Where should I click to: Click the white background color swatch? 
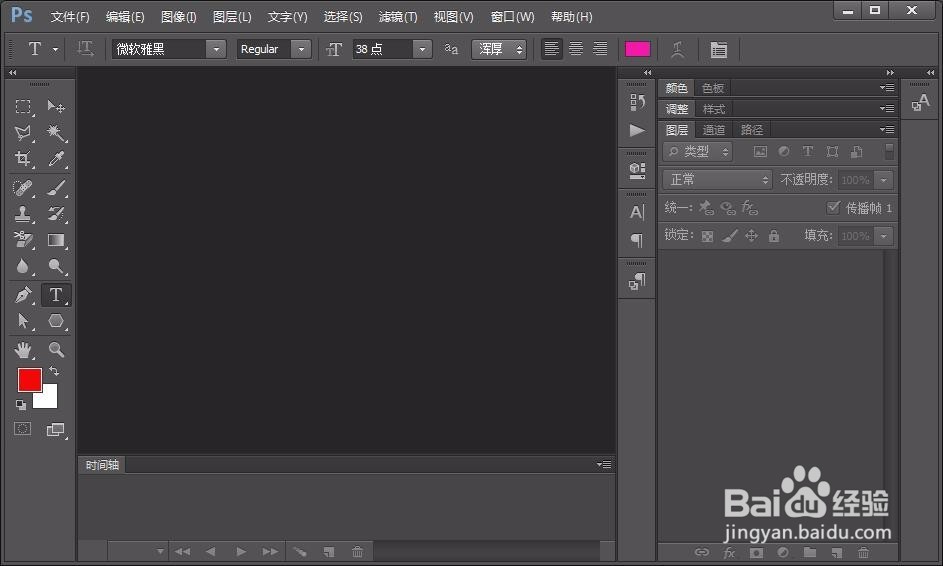point(48,398)
